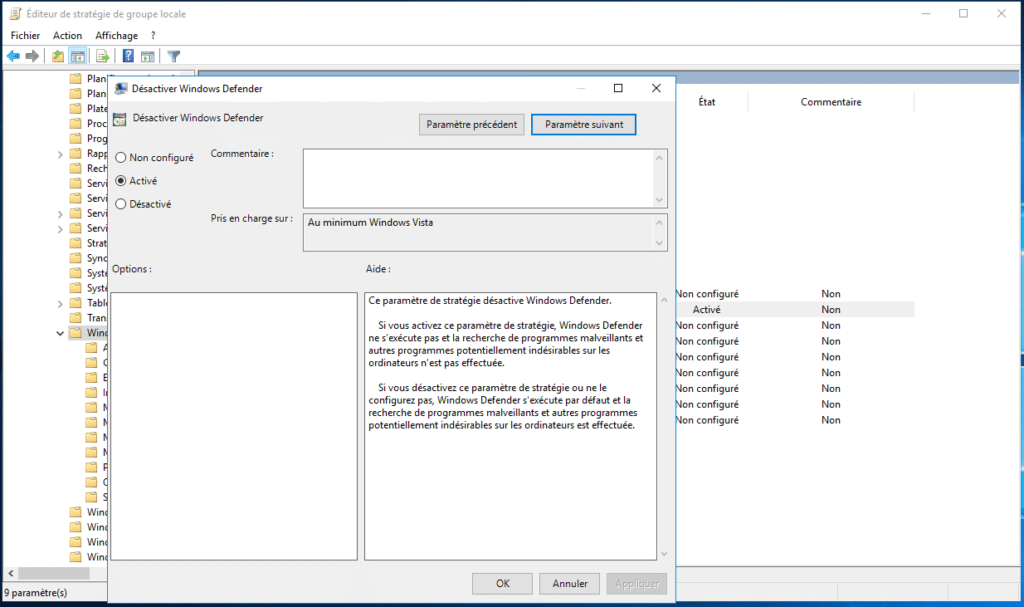Click the Paramètre suivant button

pyautogui.click(x=584, y=125)
